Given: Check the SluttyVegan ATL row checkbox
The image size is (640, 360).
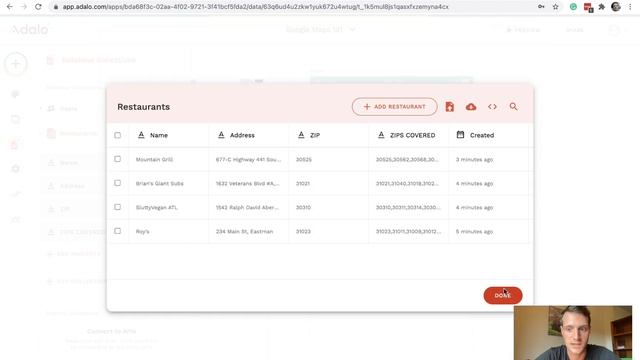Looking at the screenshot, I should coord(118,207).
